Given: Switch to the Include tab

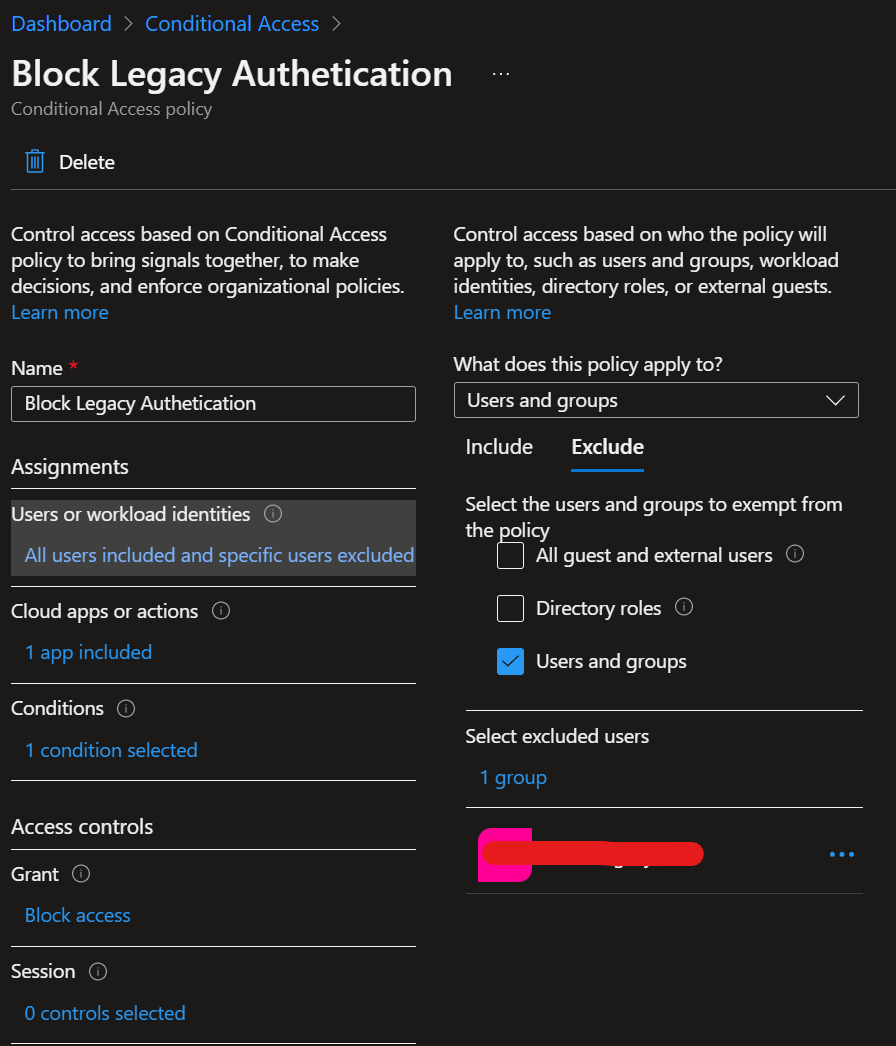Looking at the screenshot, I should click(499, 447).
